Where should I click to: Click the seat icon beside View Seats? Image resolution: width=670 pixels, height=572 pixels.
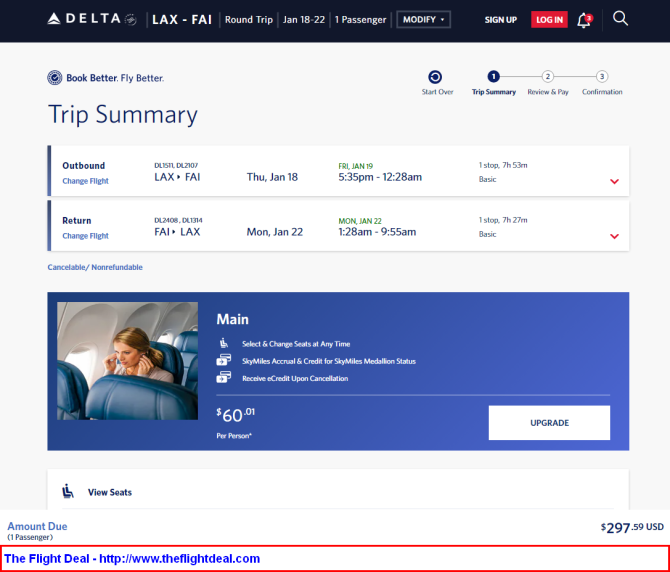(68, 491)
